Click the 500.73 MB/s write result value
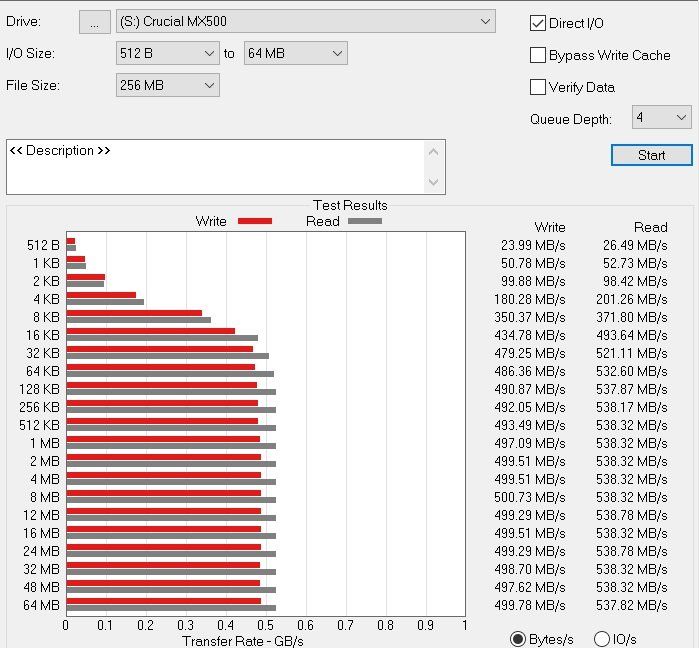699x648 pixels. [530, 497]
